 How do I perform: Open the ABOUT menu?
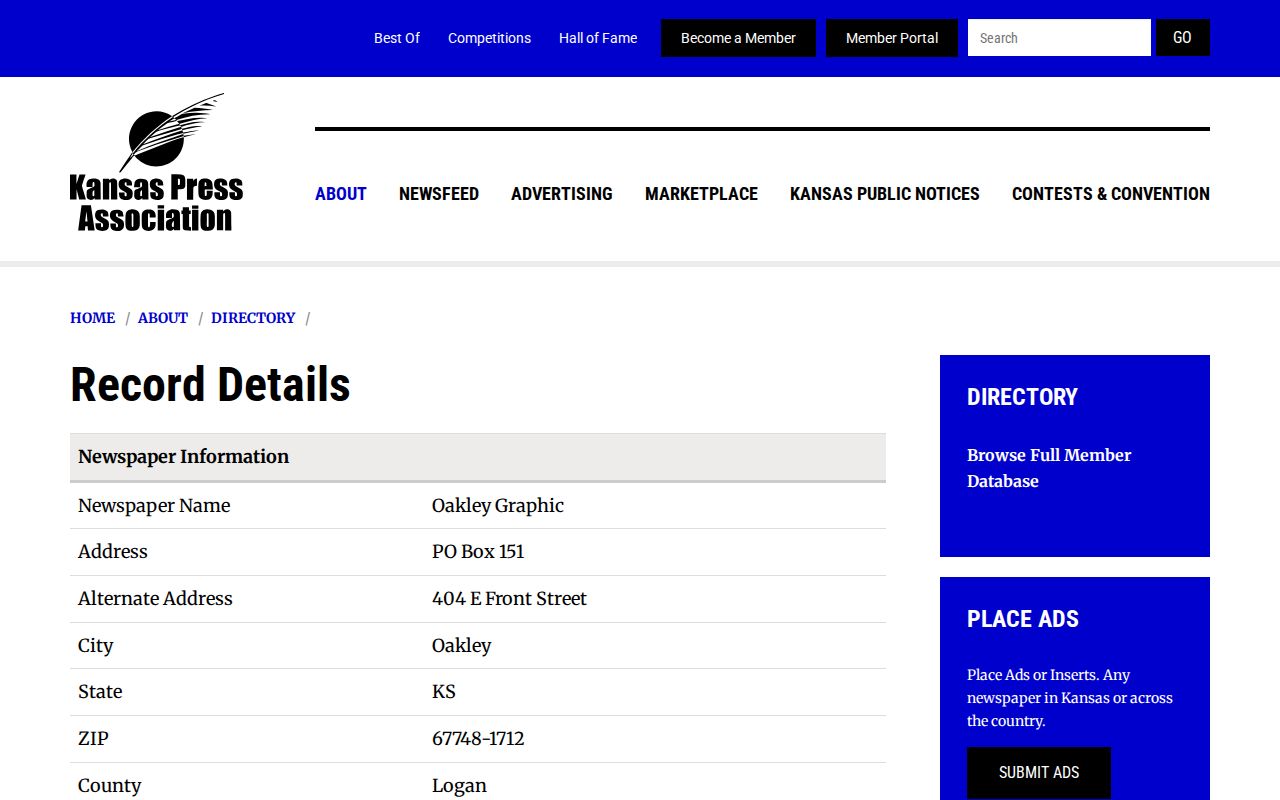point(341,194)
